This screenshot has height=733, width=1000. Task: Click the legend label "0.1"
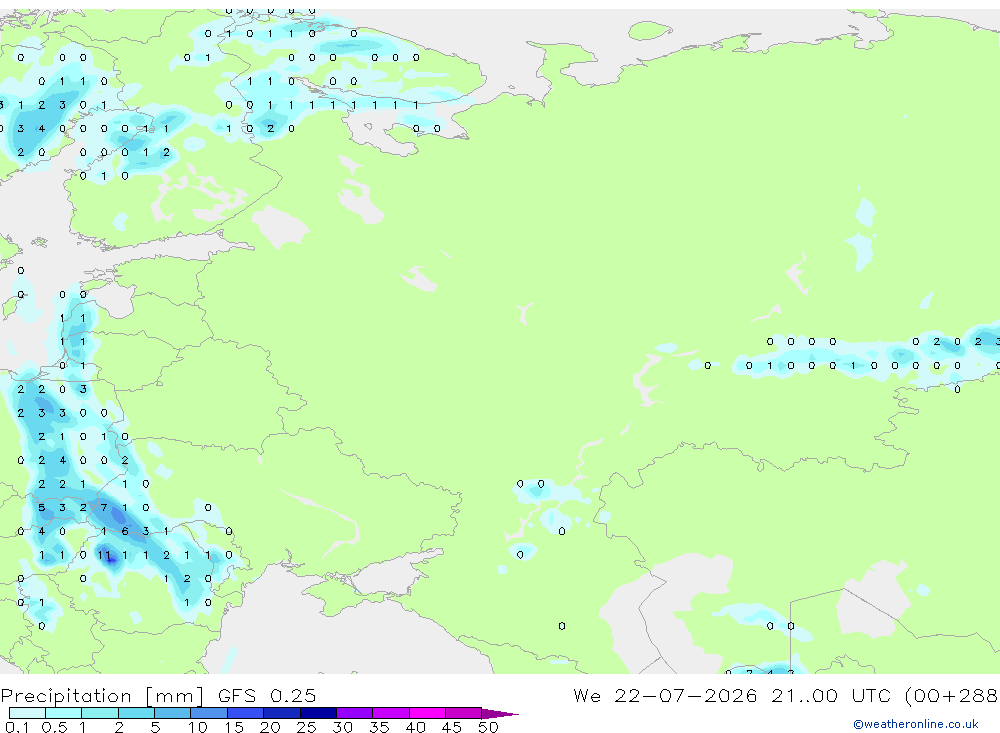[17, 727]
